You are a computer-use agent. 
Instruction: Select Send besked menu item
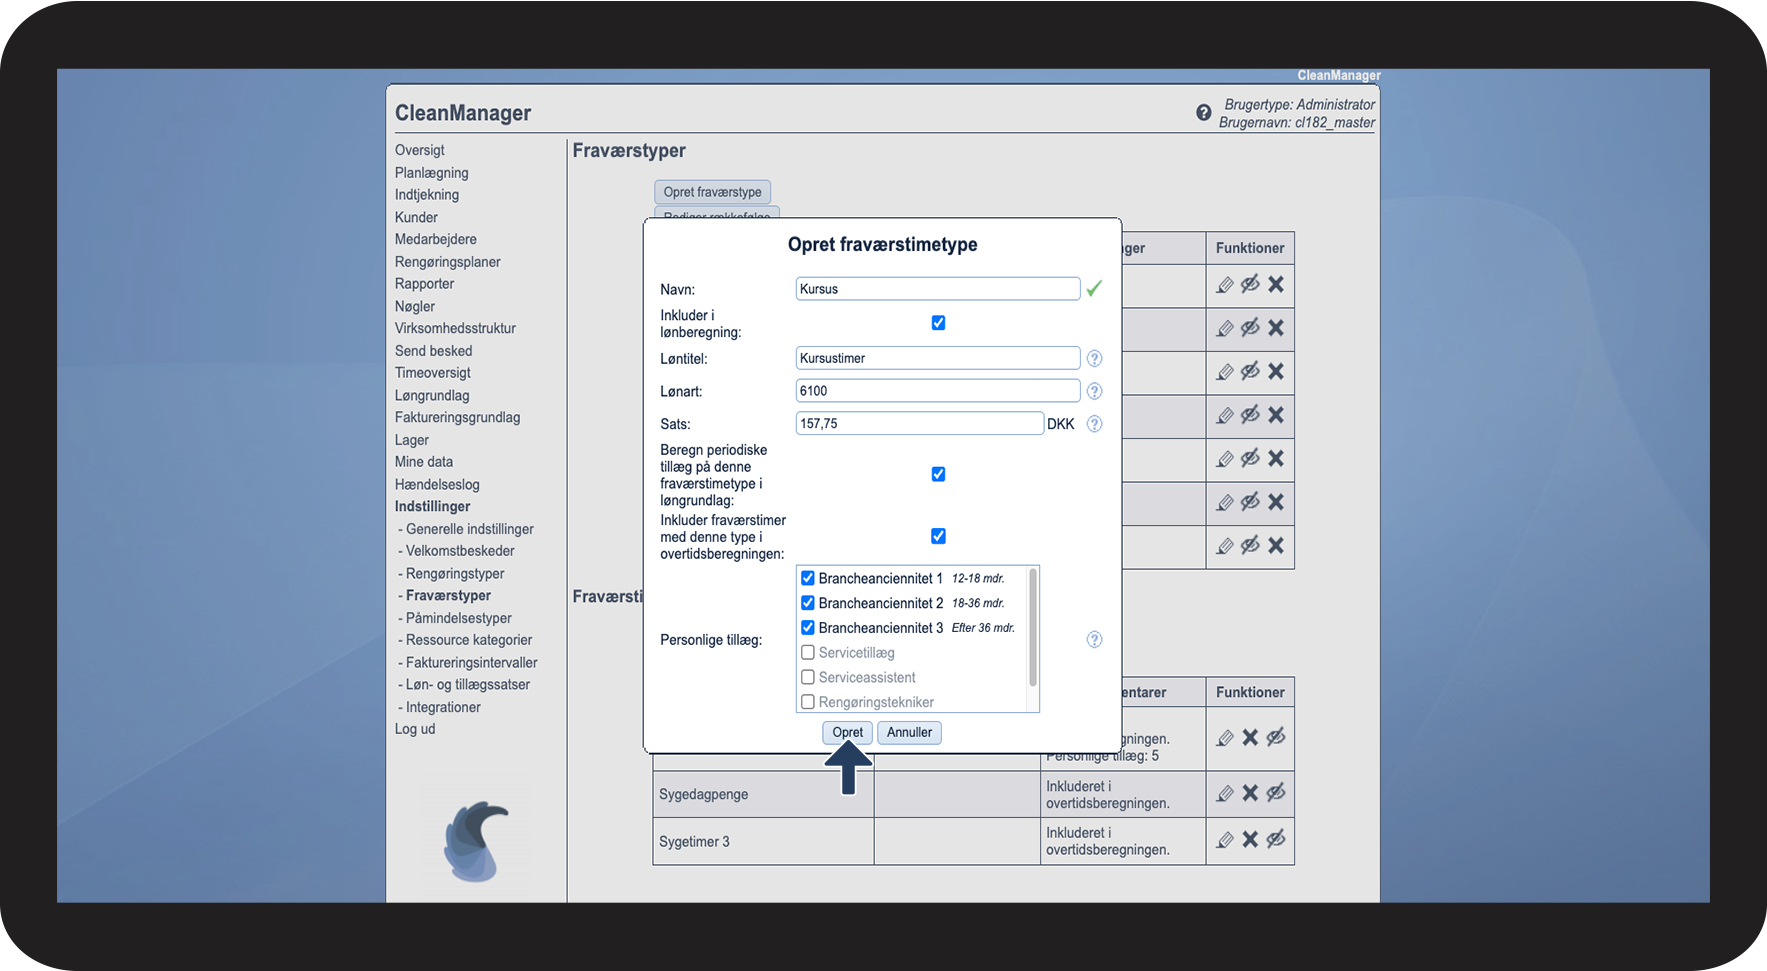(434, 351)
